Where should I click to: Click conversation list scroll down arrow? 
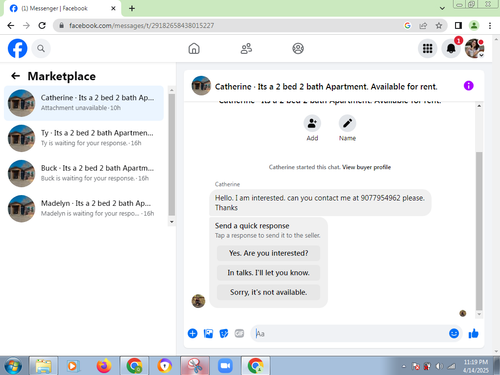(172, 222)
